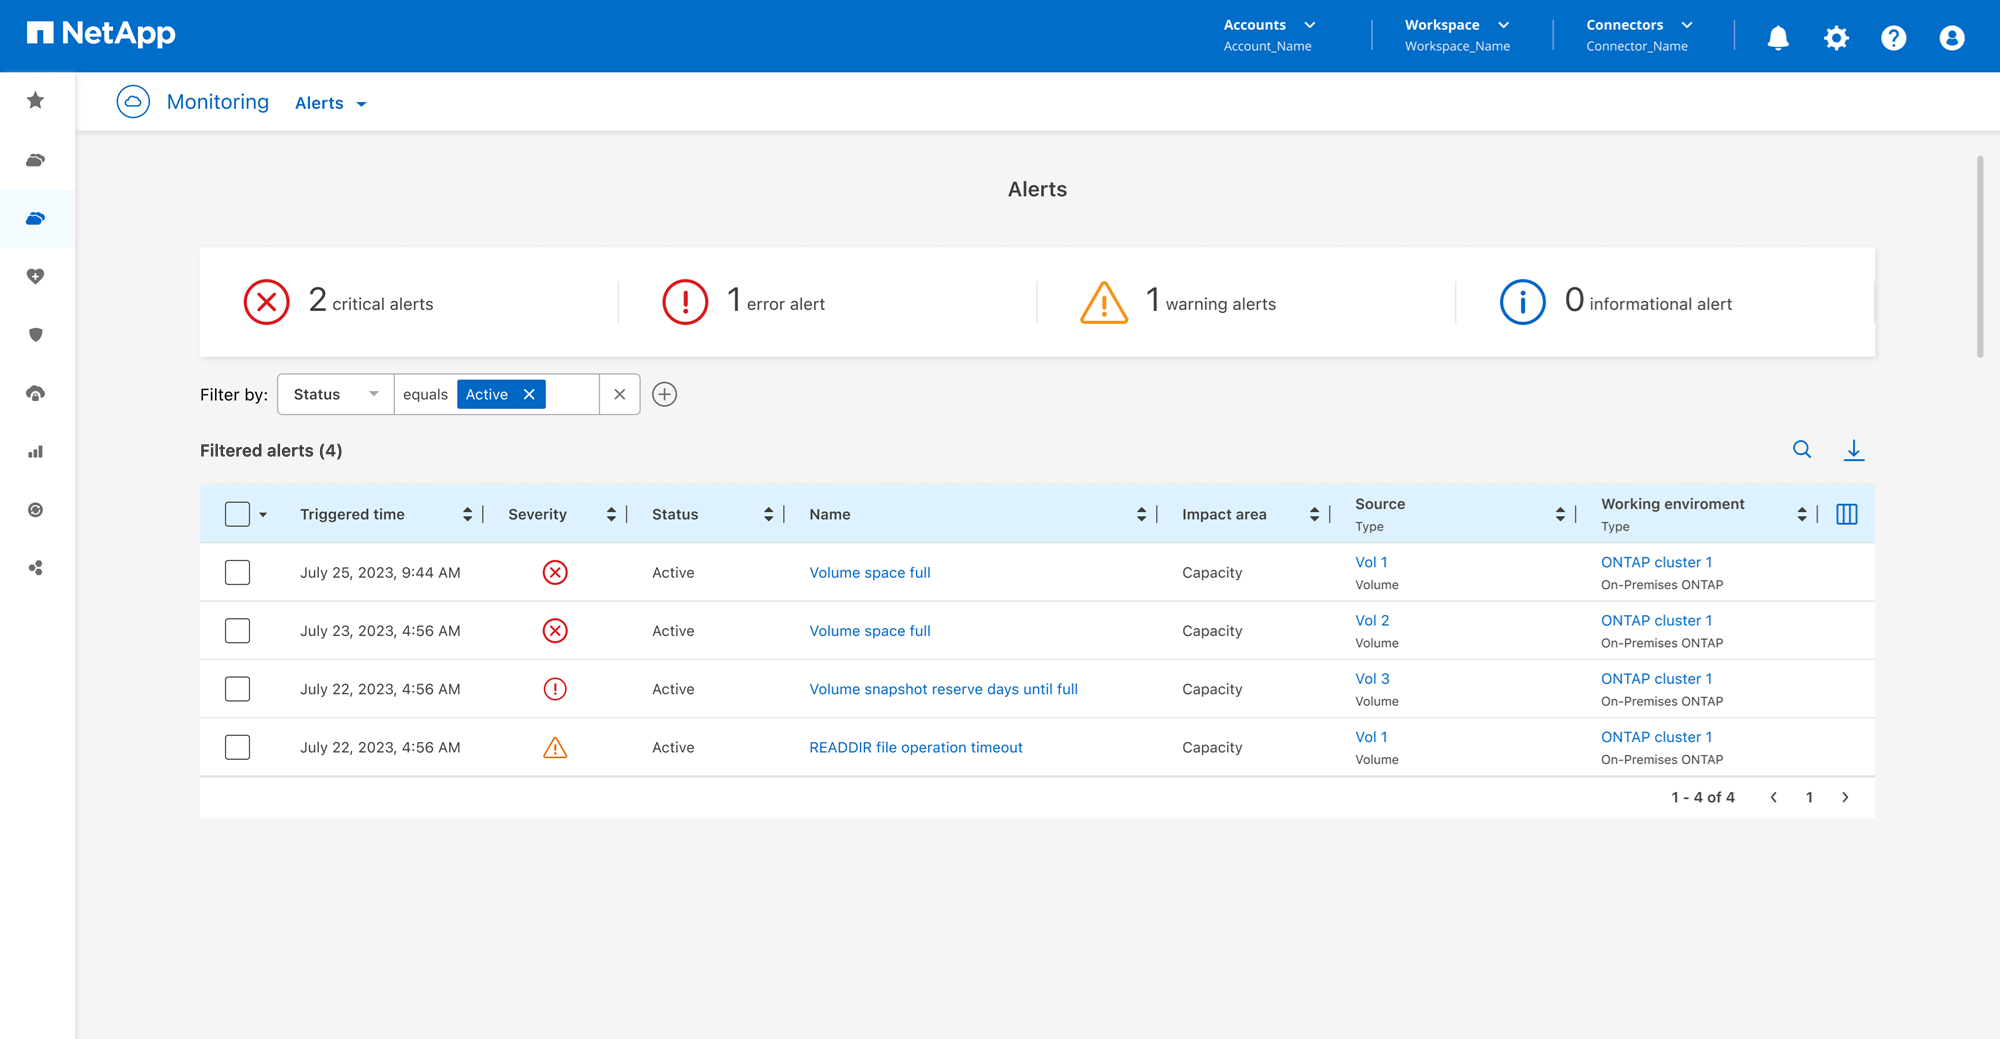The height and width of the screenshot is (1039, 2000).
Task: Remove the Active filter chip
Action: click(x=529, y=394)
